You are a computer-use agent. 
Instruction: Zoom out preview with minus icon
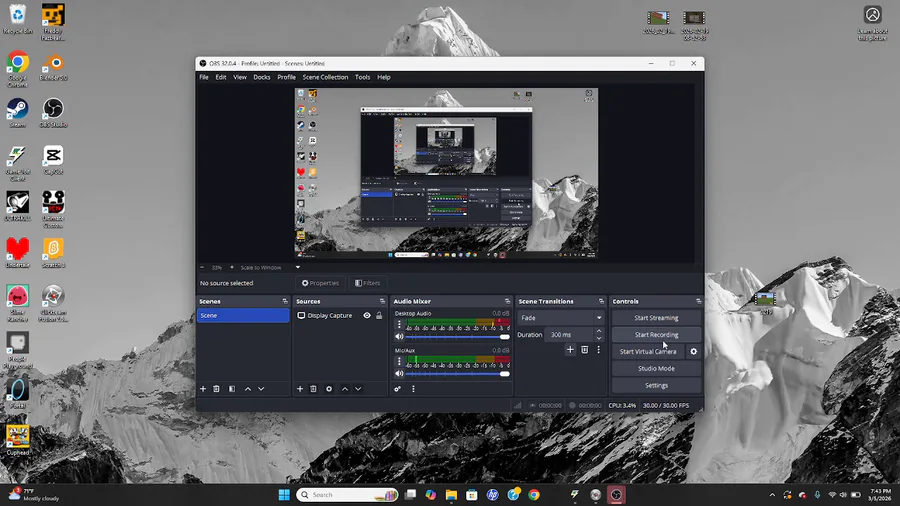[x=202, y=267]
